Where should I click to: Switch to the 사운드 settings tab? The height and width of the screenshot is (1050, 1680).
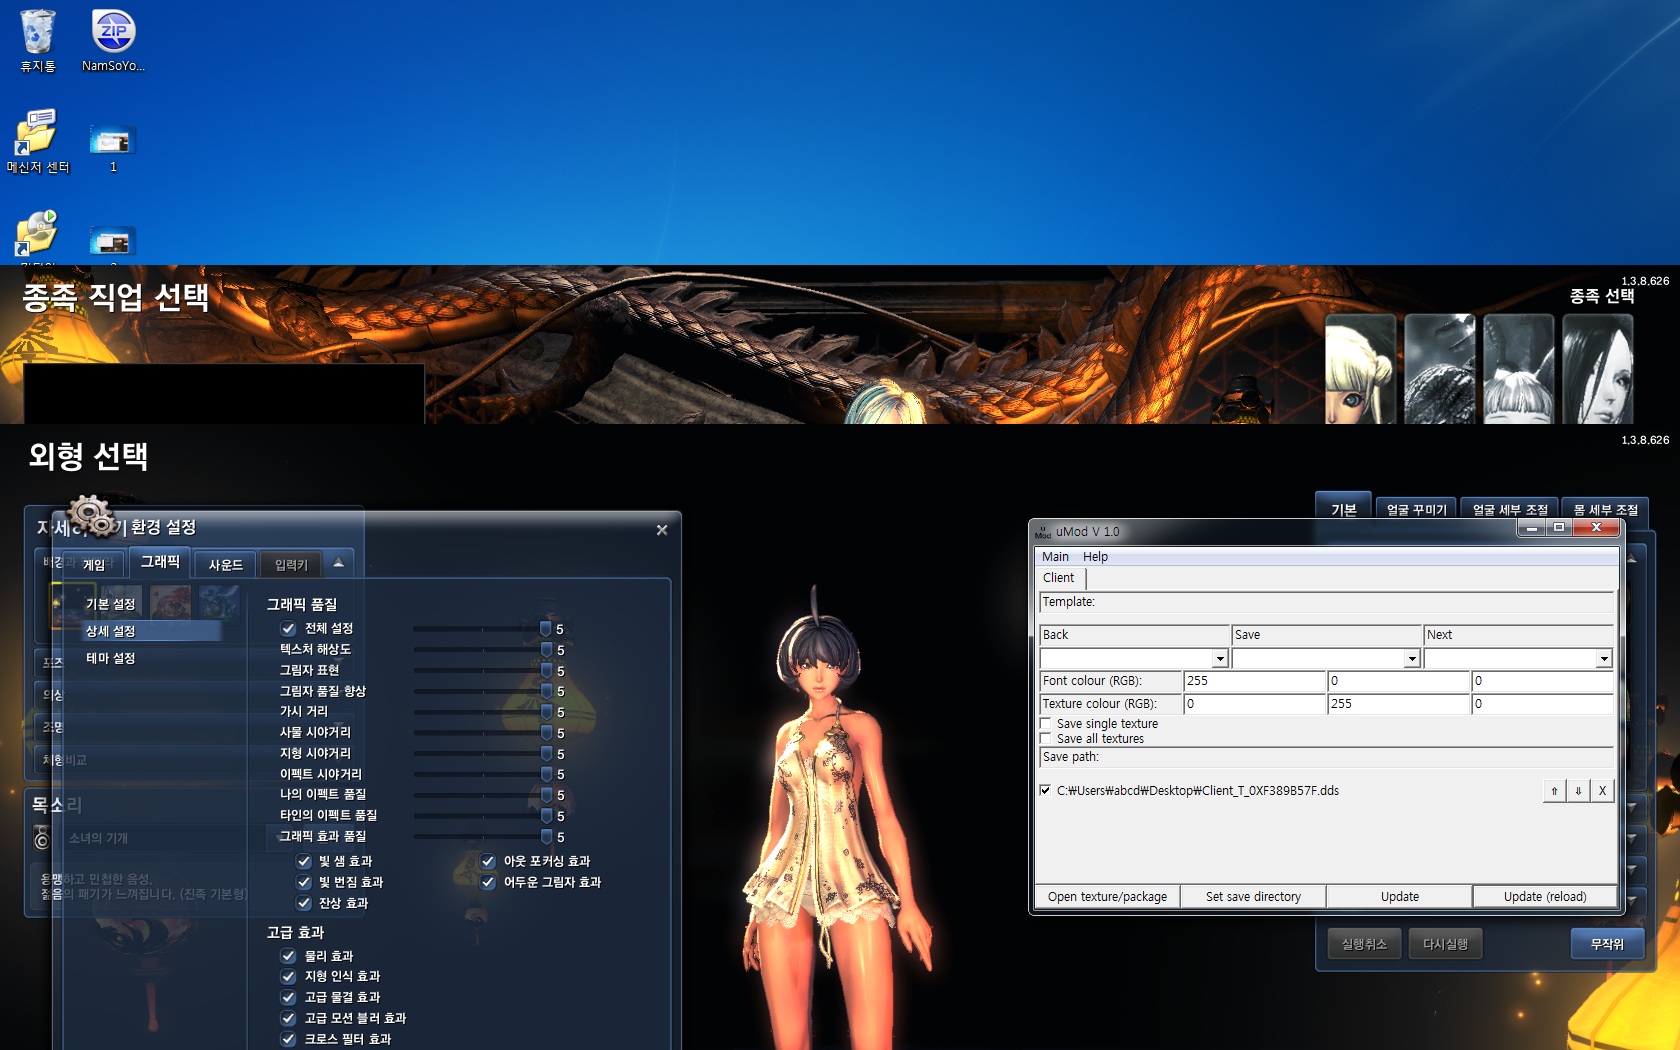(225, 565)
